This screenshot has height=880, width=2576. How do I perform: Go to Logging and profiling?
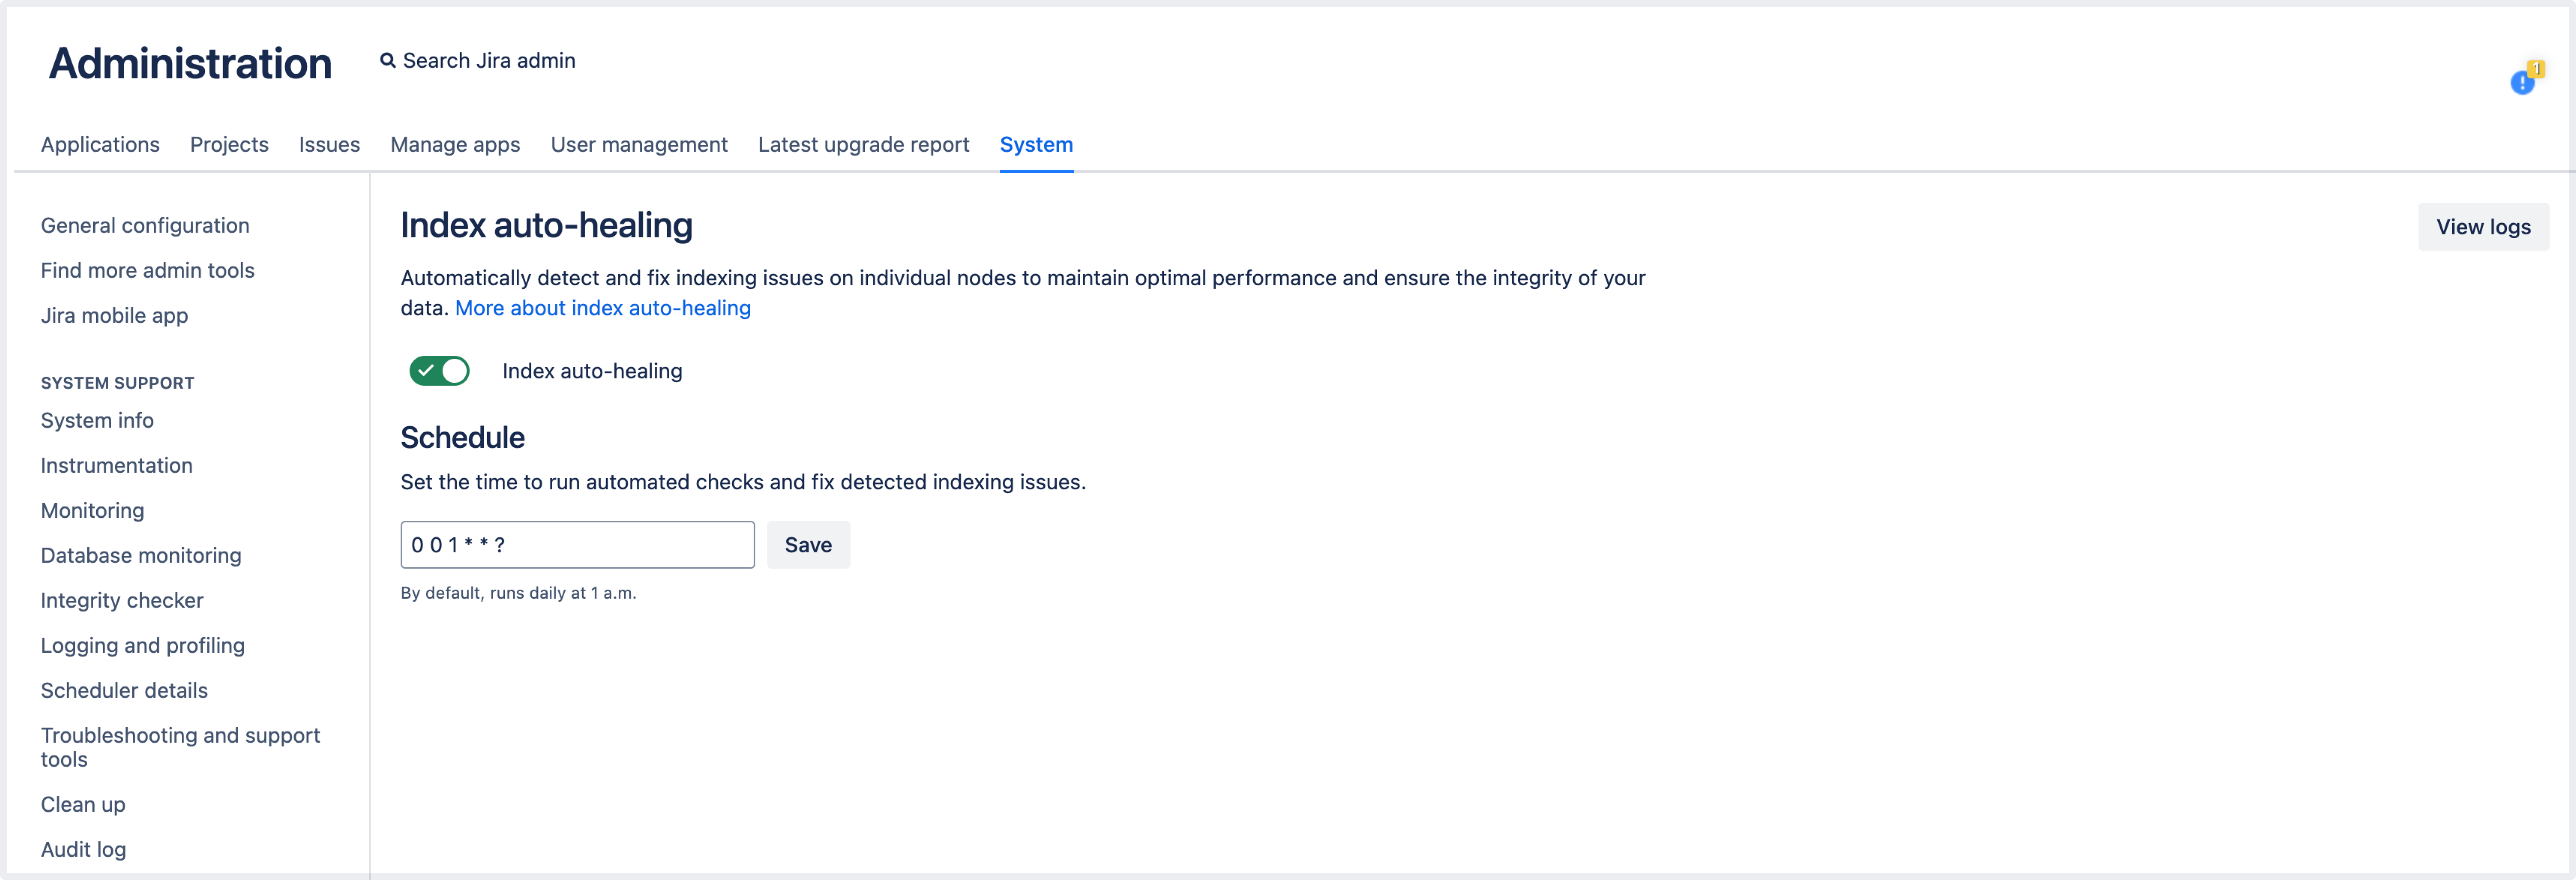point(143,645)
